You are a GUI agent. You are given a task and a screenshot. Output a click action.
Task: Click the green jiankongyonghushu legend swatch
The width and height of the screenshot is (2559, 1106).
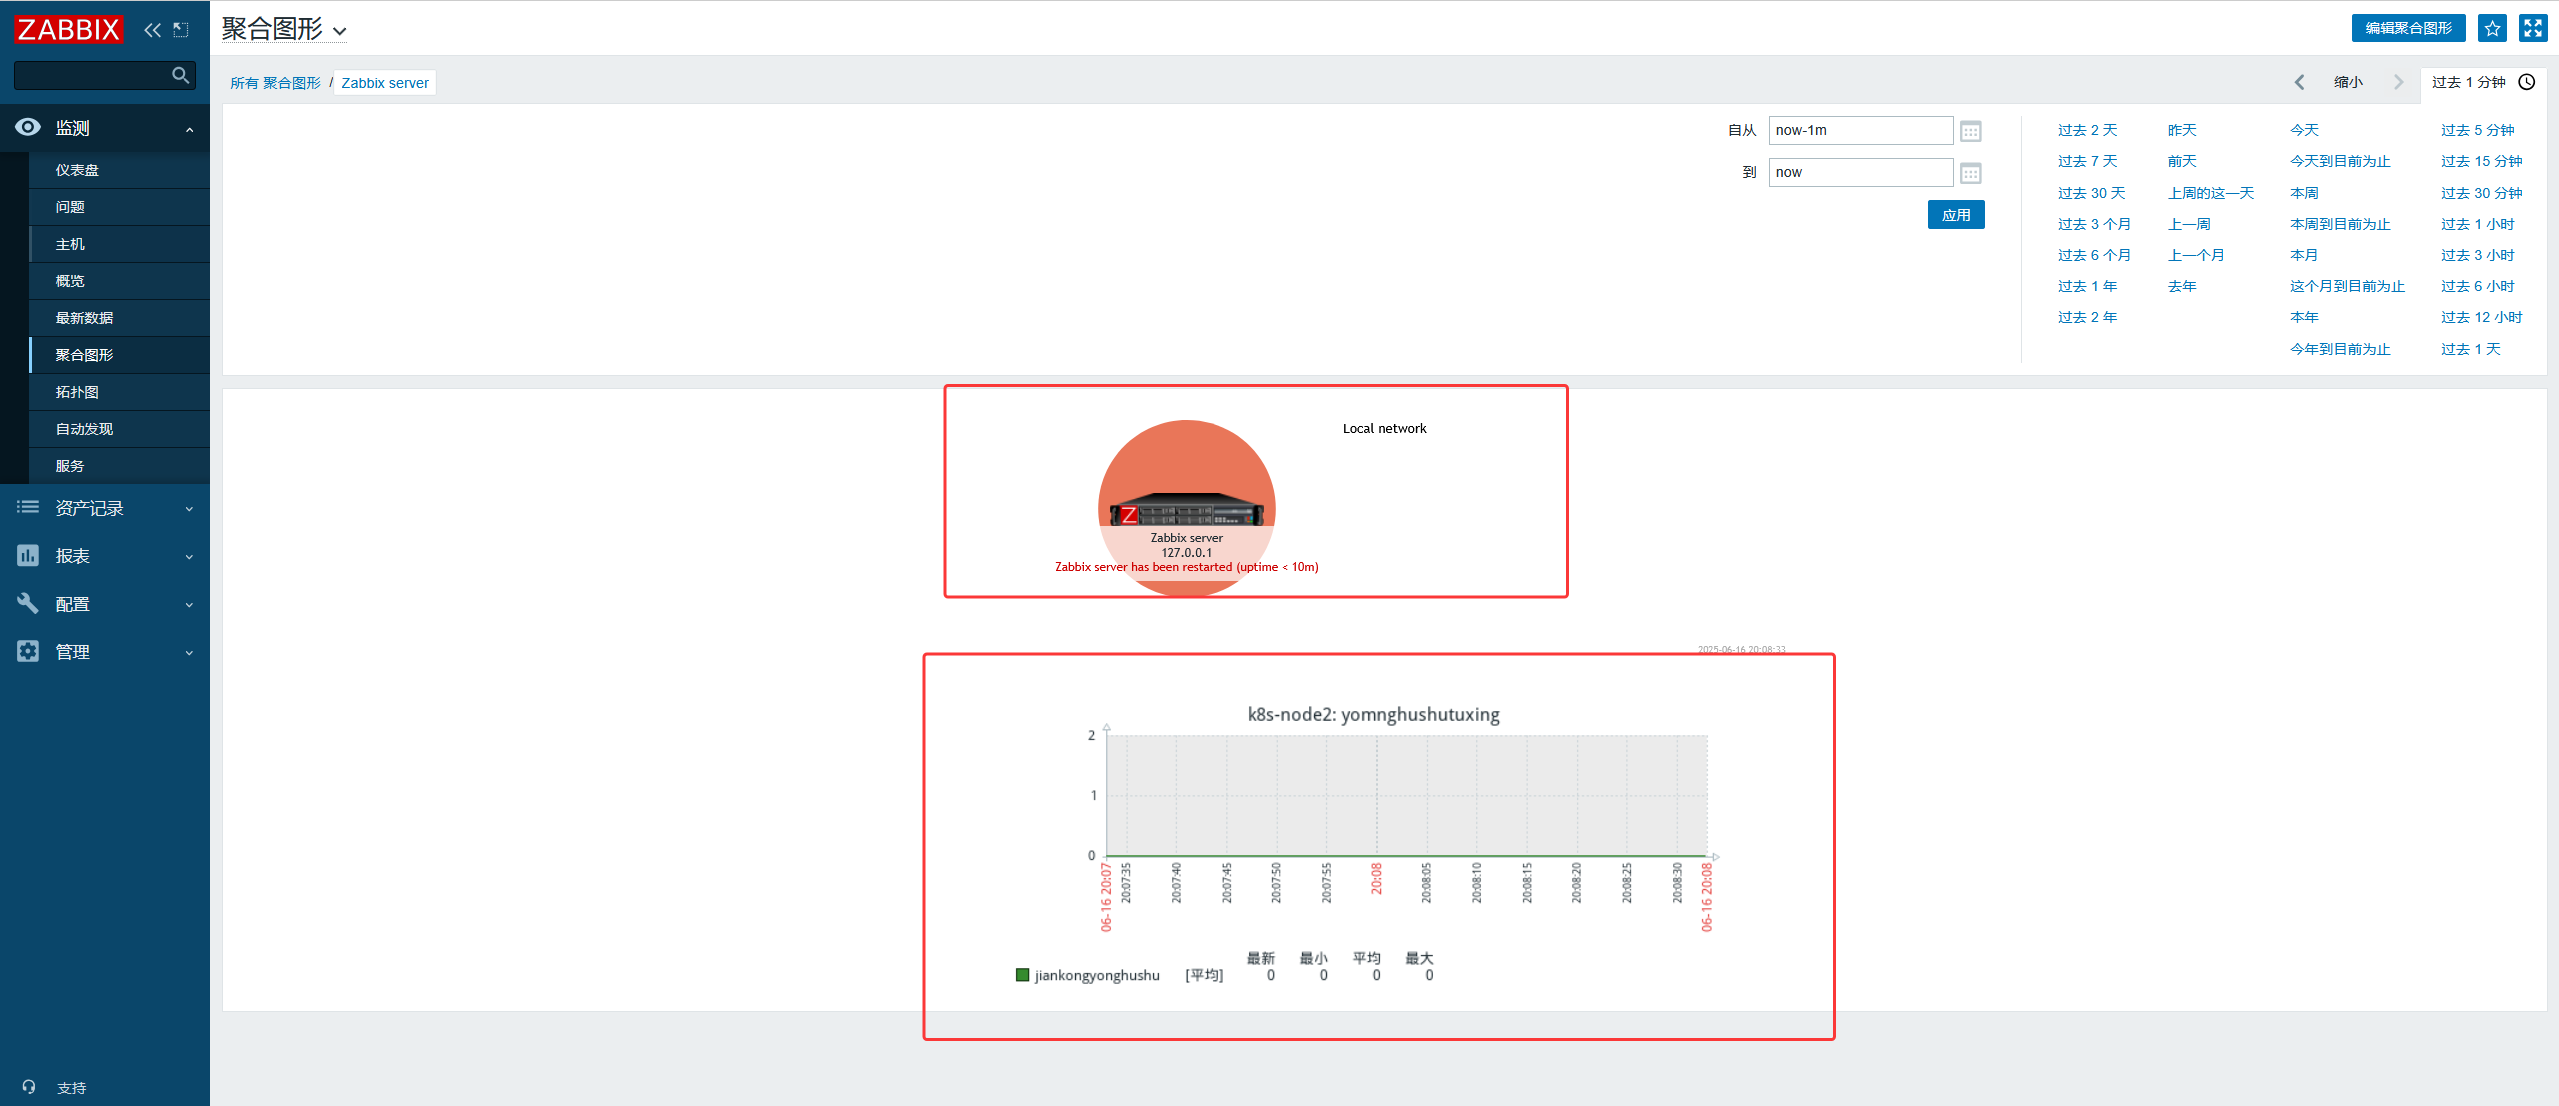(x=1022, y=975)
